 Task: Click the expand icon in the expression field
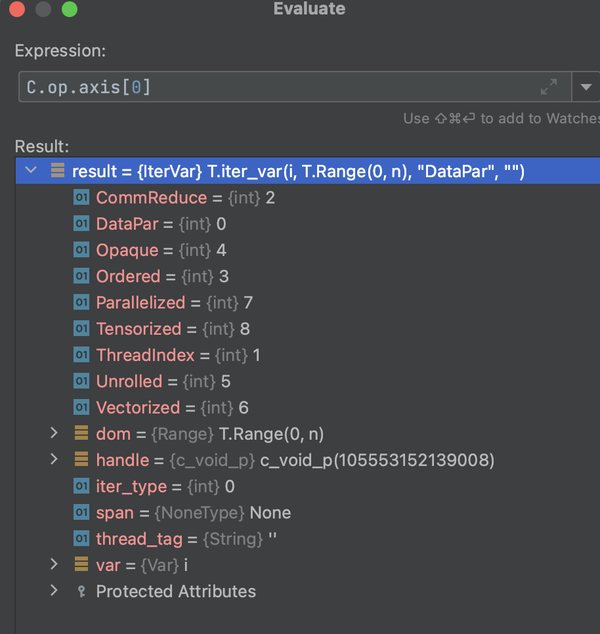click(548, 87)
